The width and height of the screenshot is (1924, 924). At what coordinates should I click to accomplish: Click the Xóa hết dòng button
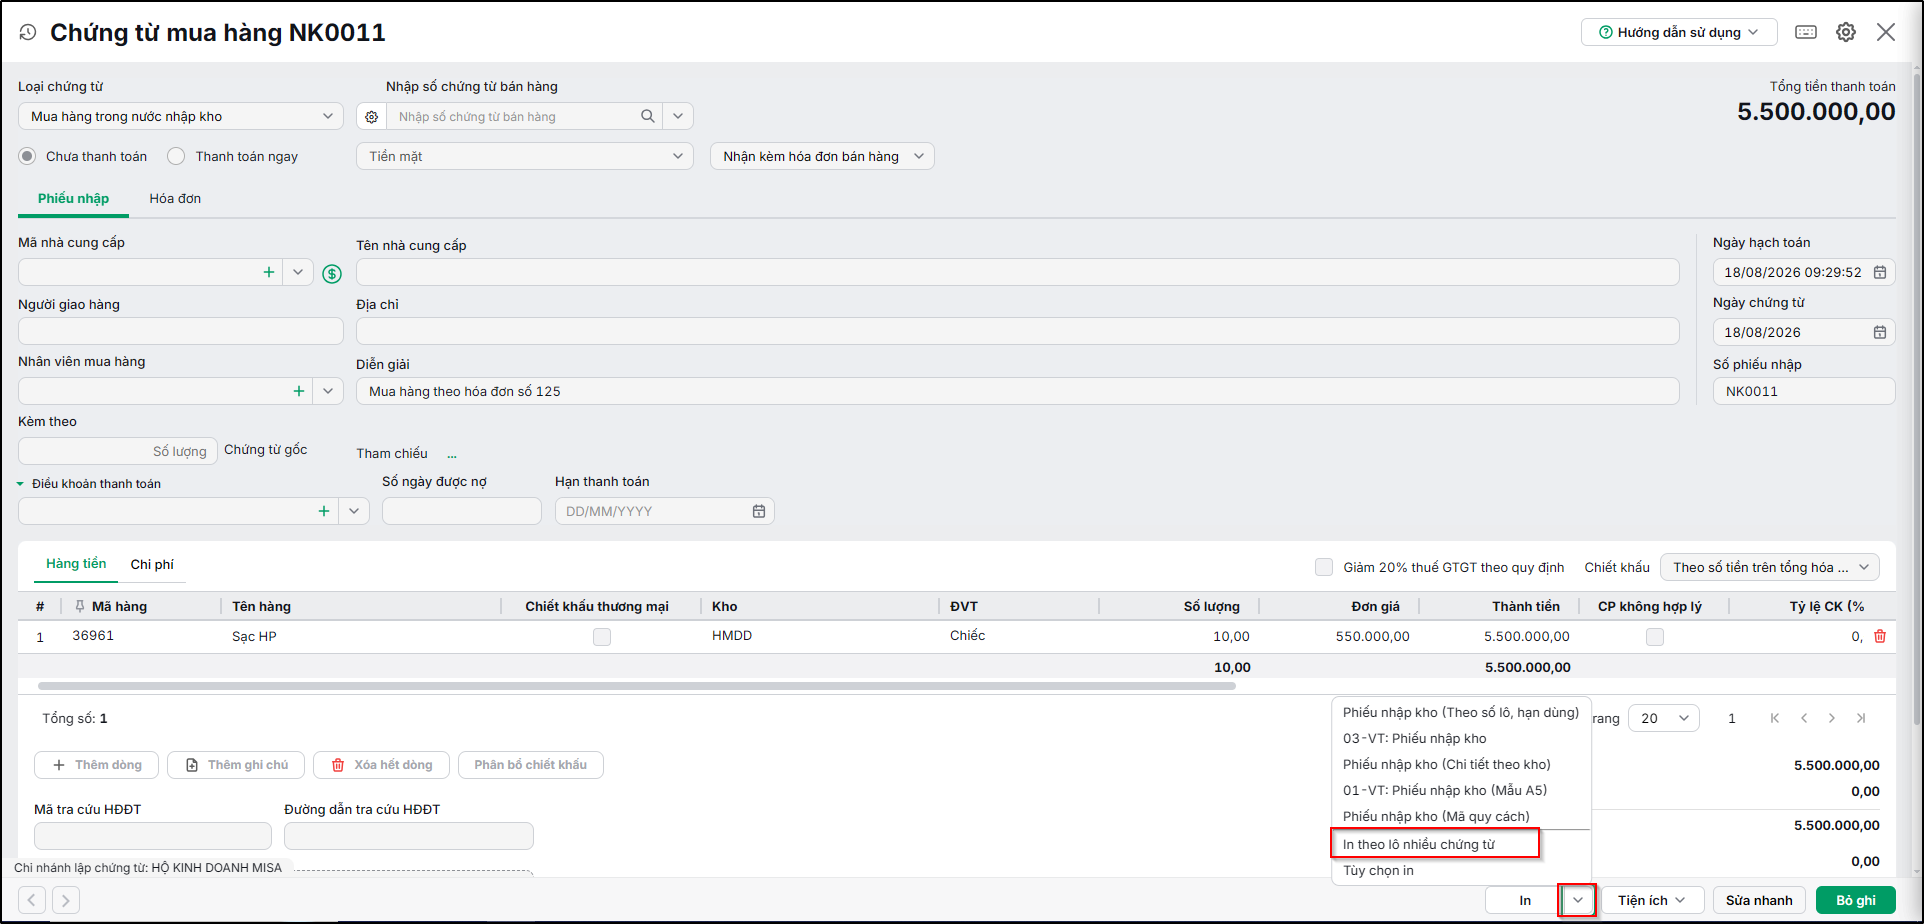coord(382,765)
